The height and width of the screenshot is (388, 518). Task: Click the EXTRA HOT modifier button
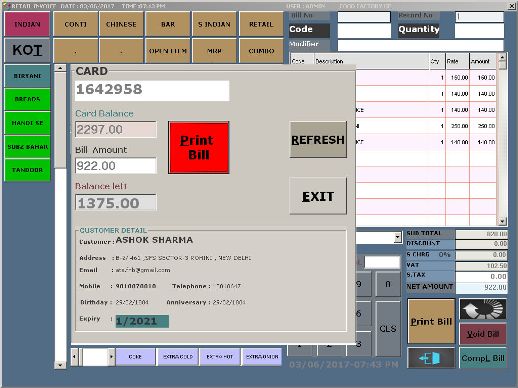(220, 357)
